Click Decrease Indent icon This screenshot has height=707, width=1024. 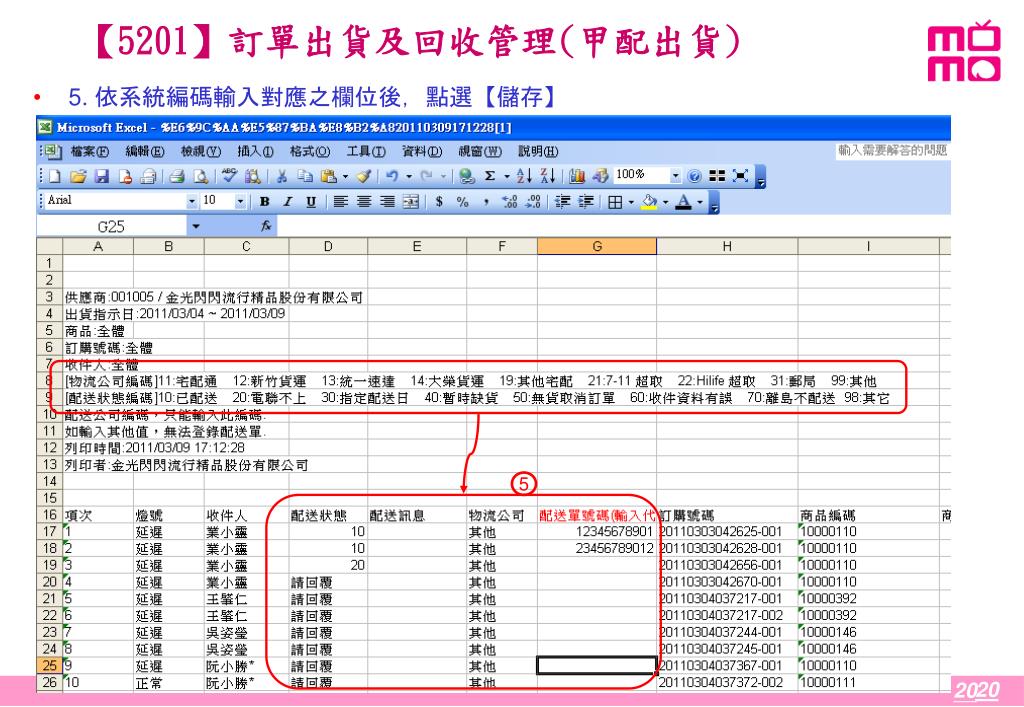click(562, 202)
